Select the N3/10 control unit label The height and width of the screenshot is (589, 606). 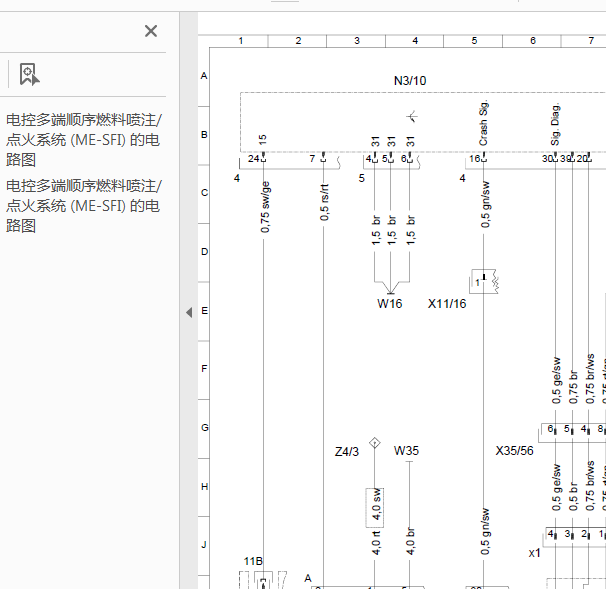point(410,81)
